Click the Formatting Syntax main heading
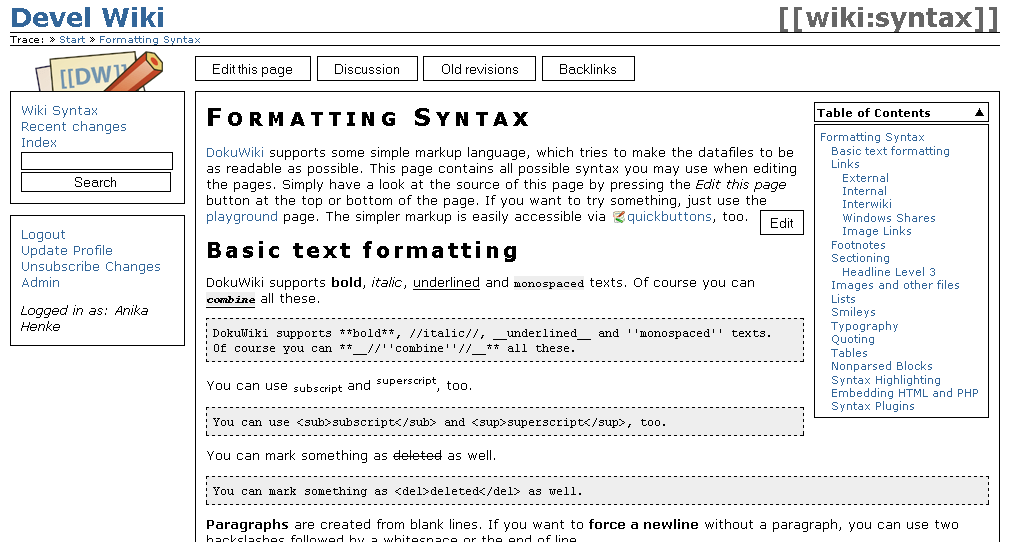1010x542 pixels. pos(368,119)
